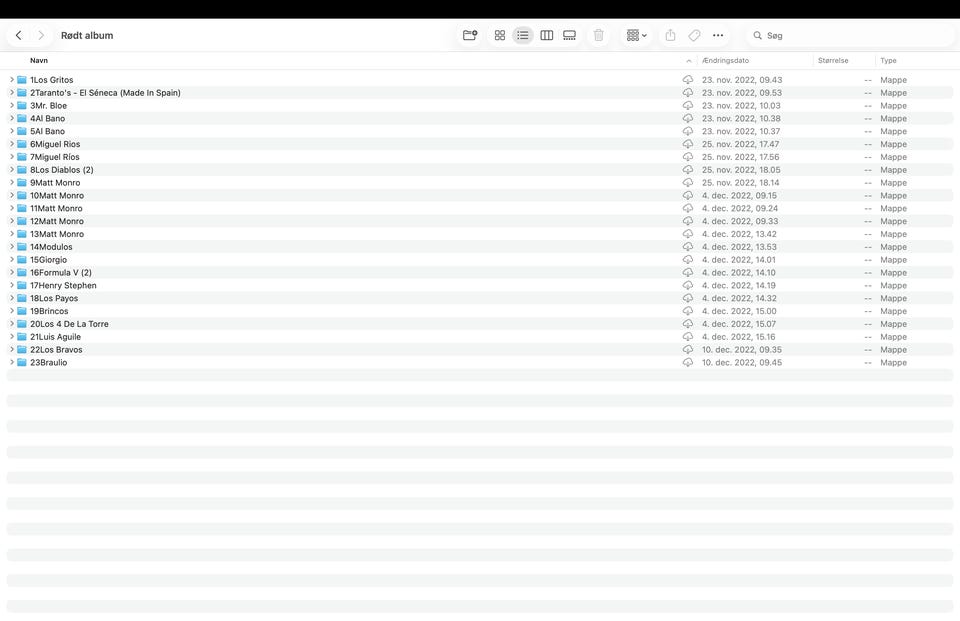Toggle sort direction arrow in Navn header
Viewport: 960px width, 621px height.
click(x=689, y=61)
